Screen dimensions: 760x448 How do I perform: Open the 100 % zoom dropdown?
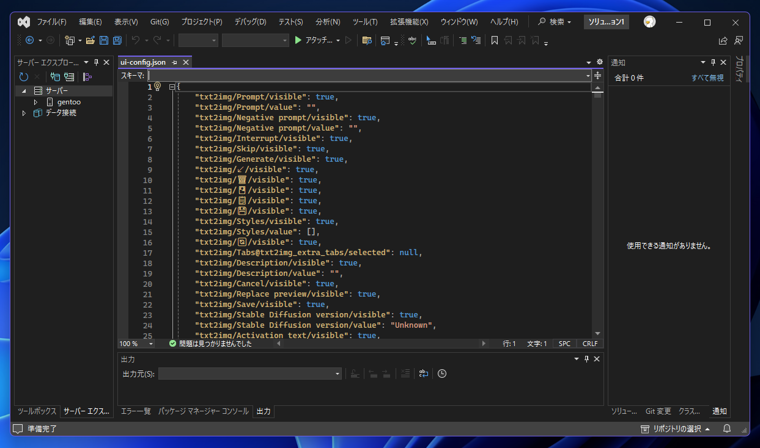tap(151, 344)
